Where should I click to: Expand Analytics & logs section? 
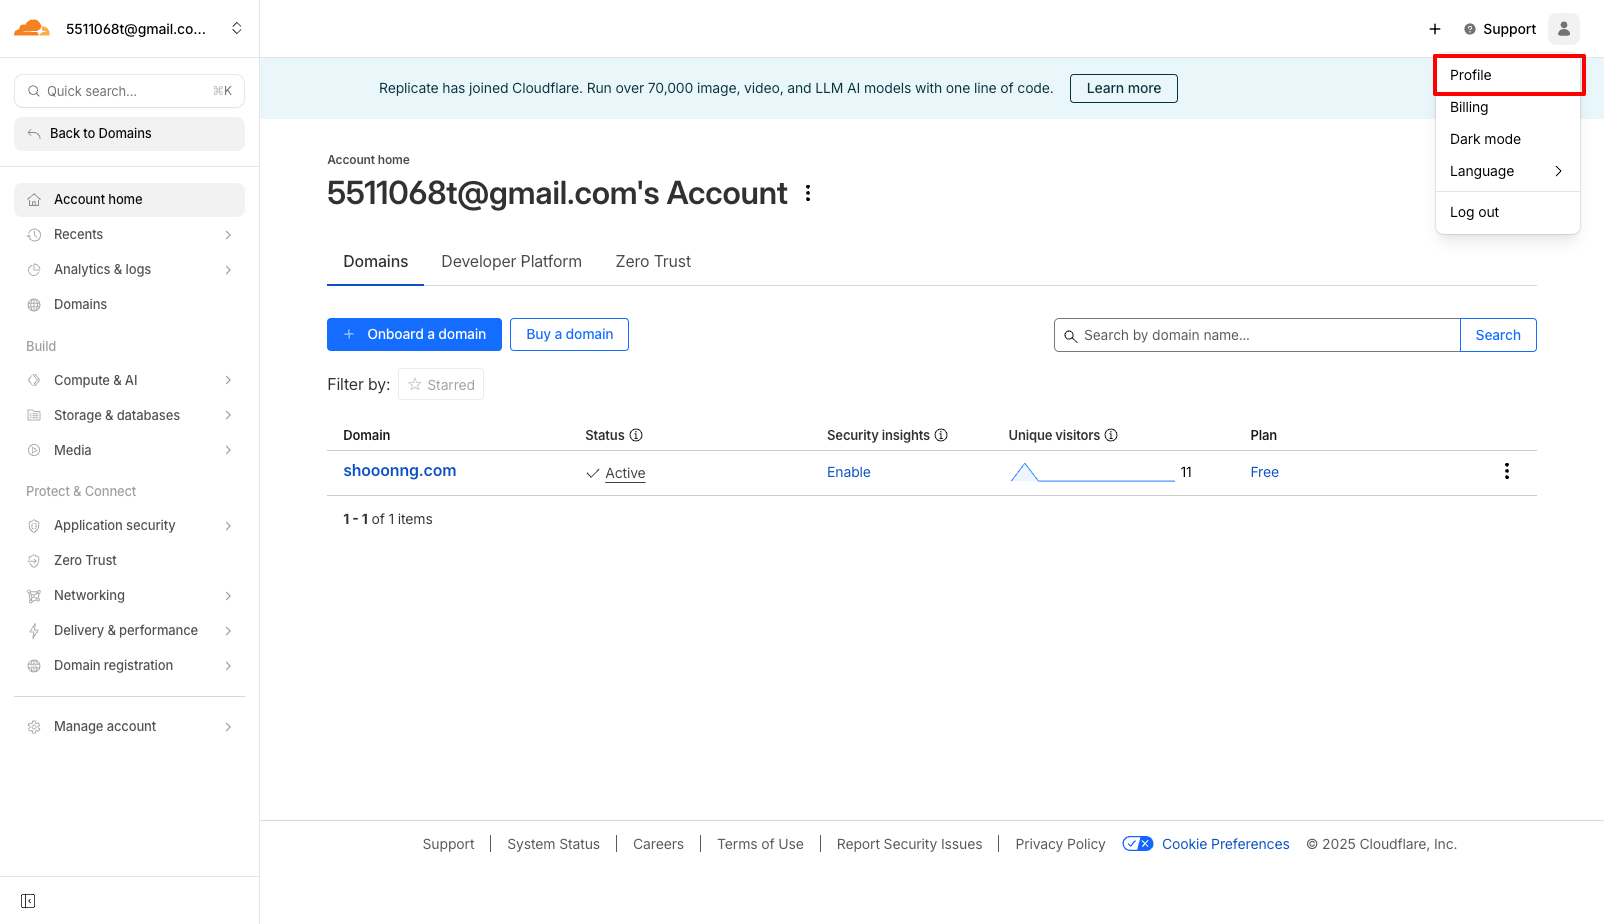[x=228, y=270]
